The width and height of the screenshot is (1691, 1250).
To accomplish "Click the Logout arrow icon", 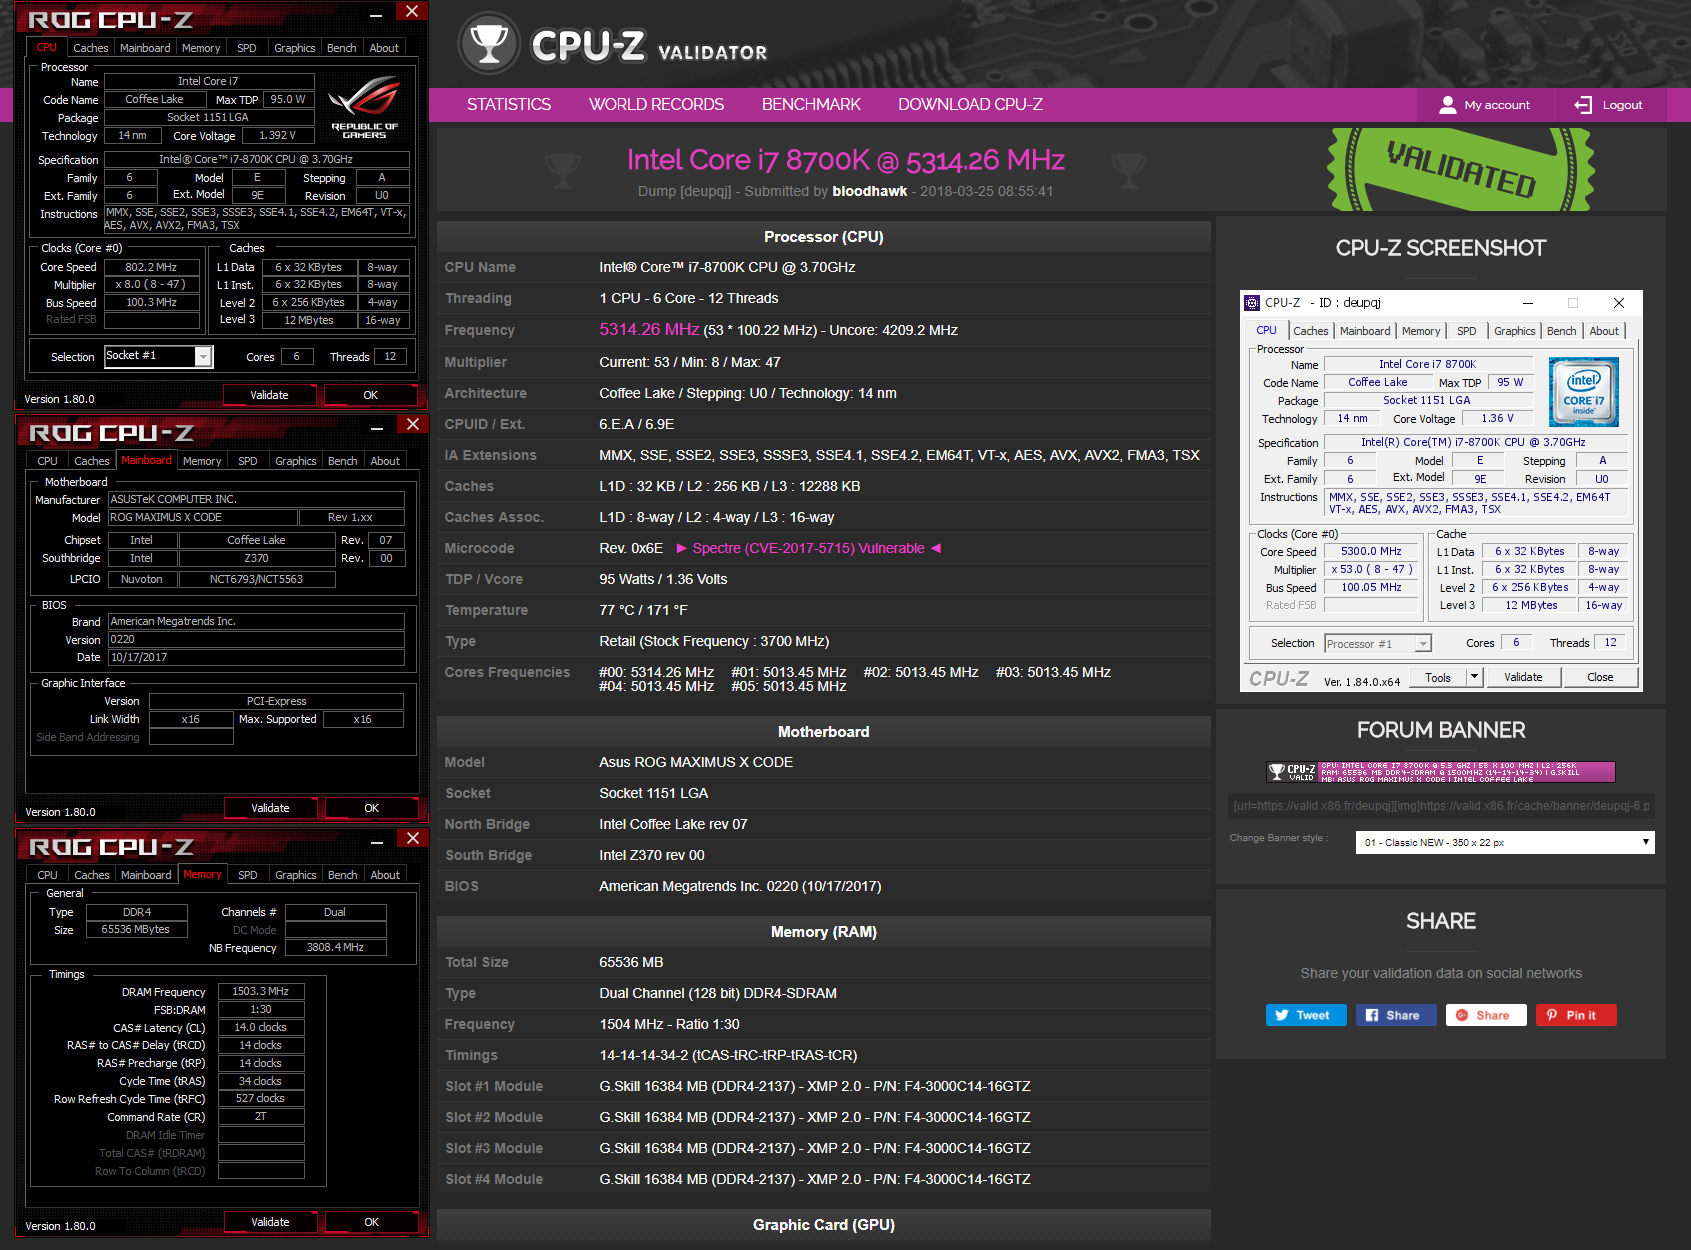I will [x=1583, y=105].
